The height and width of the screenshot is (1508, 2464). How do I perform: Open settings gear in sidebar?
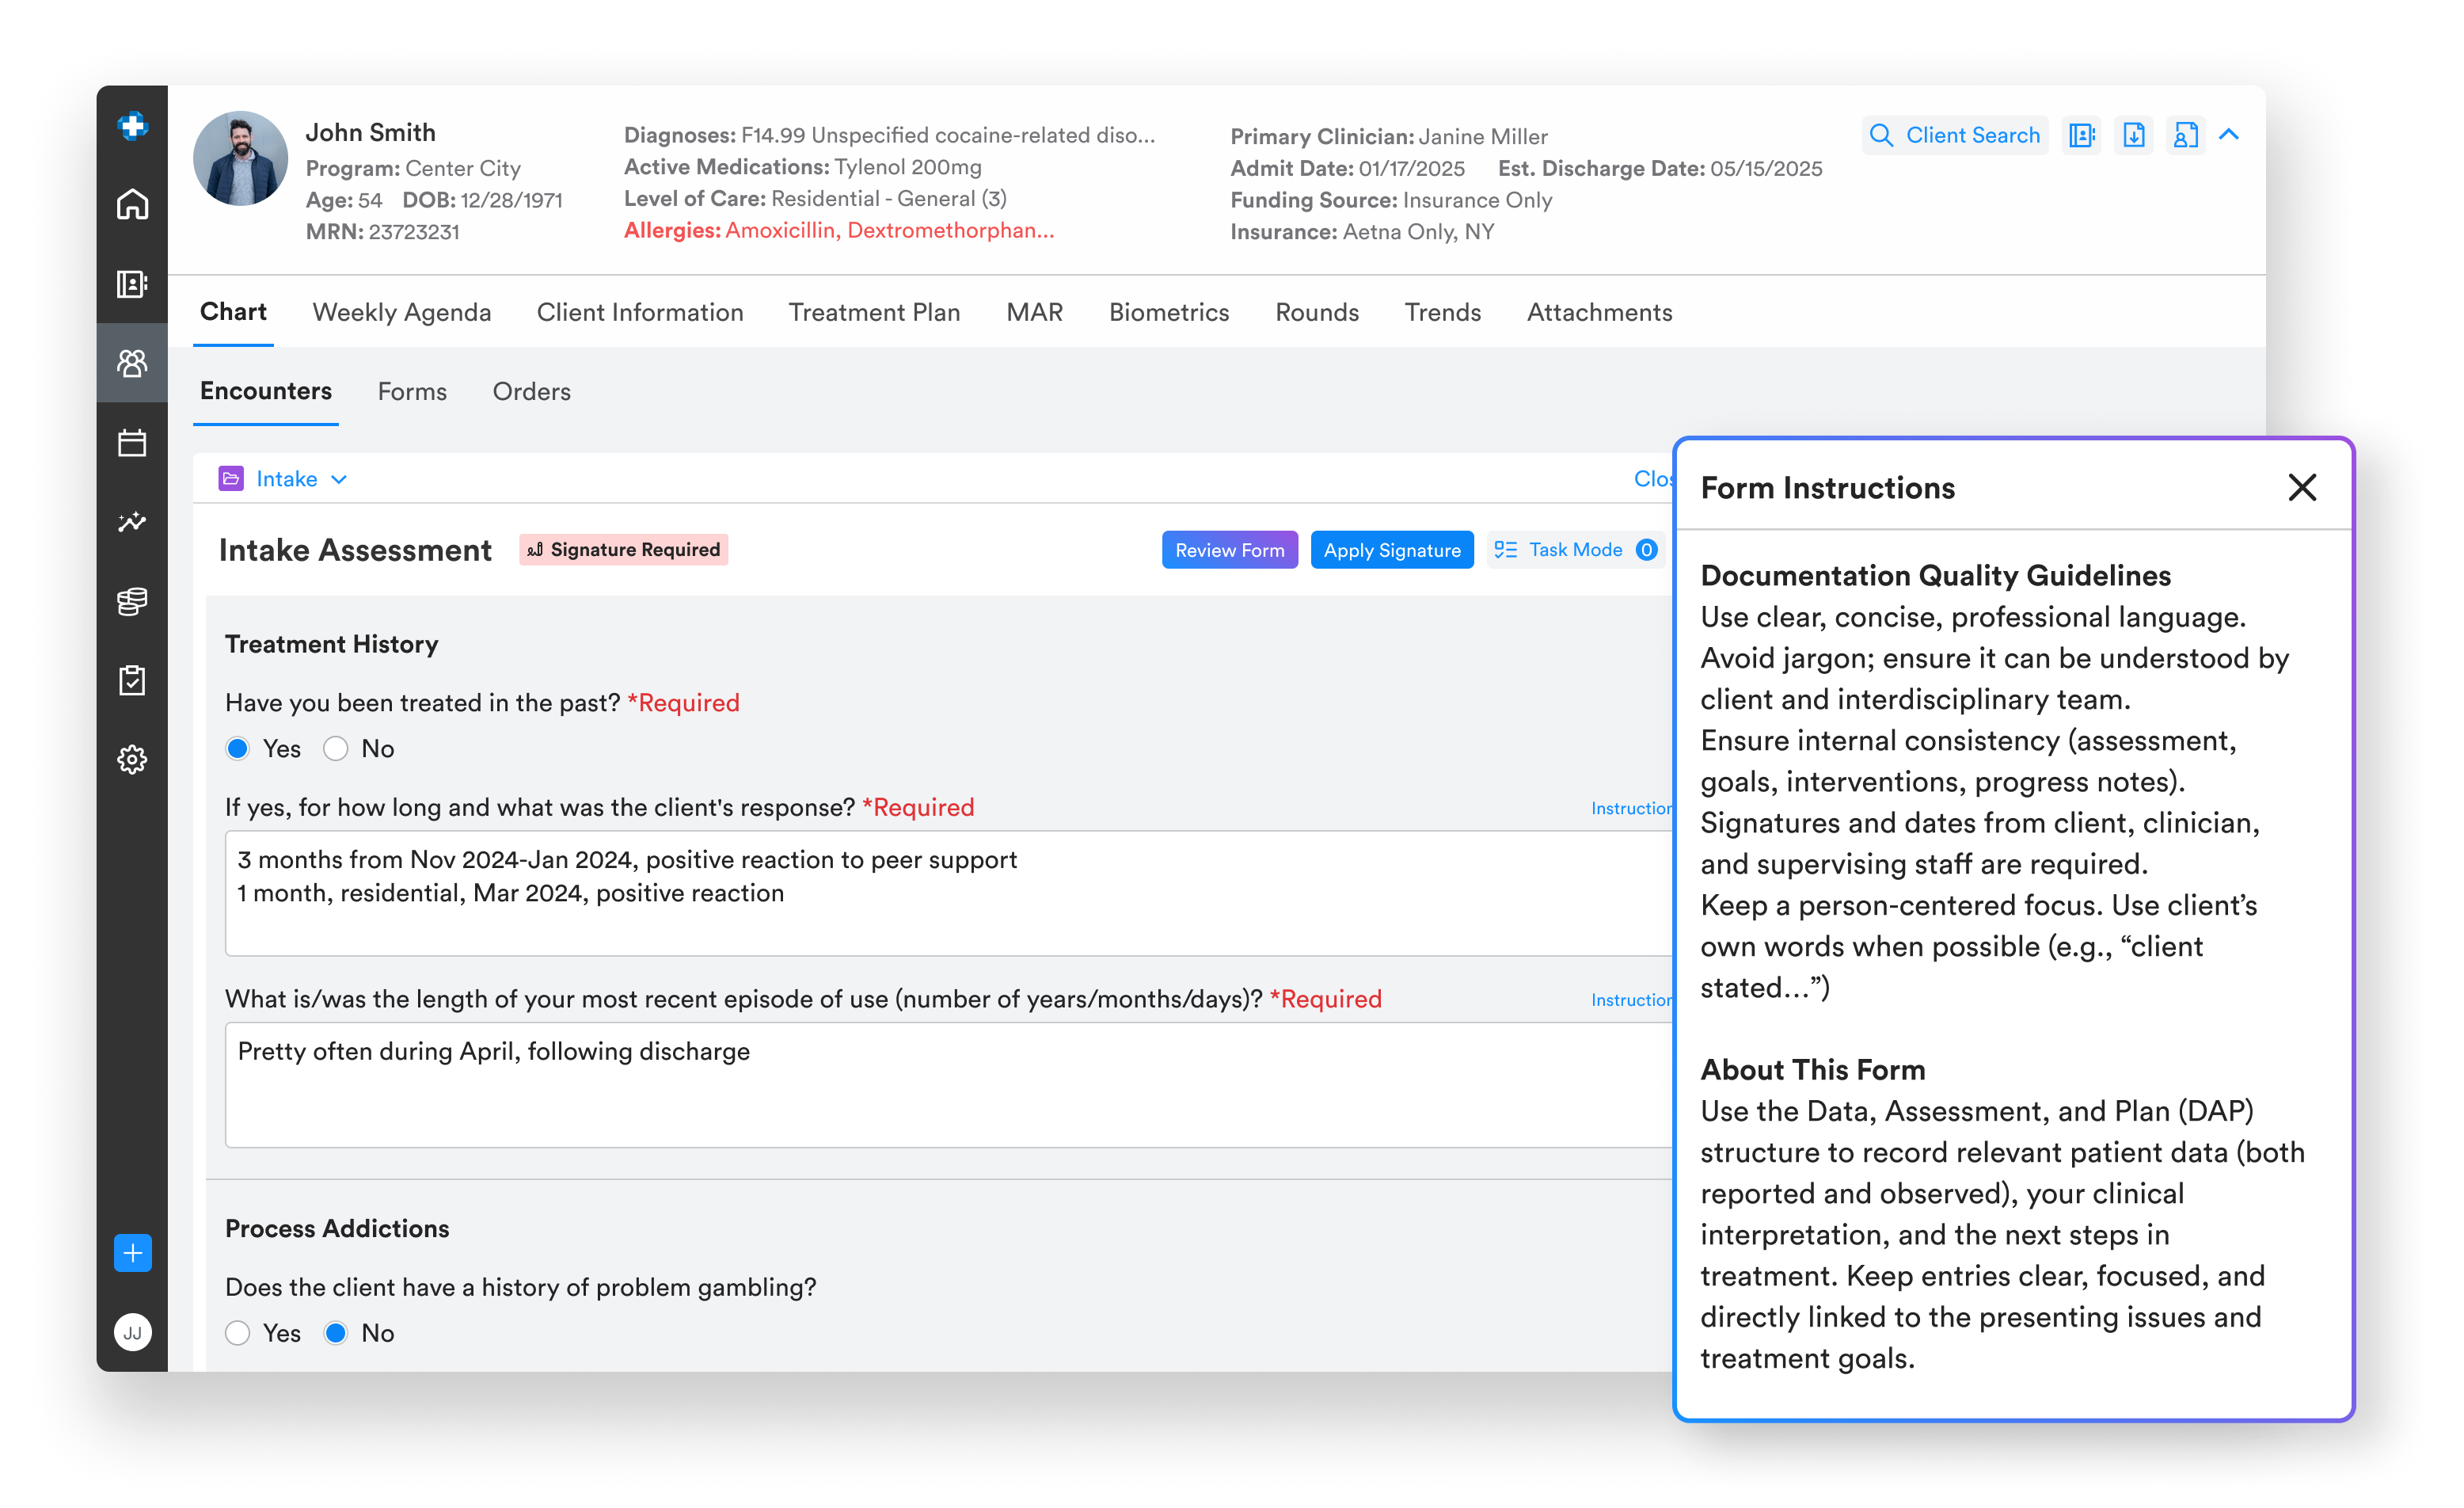coord(132,760)
